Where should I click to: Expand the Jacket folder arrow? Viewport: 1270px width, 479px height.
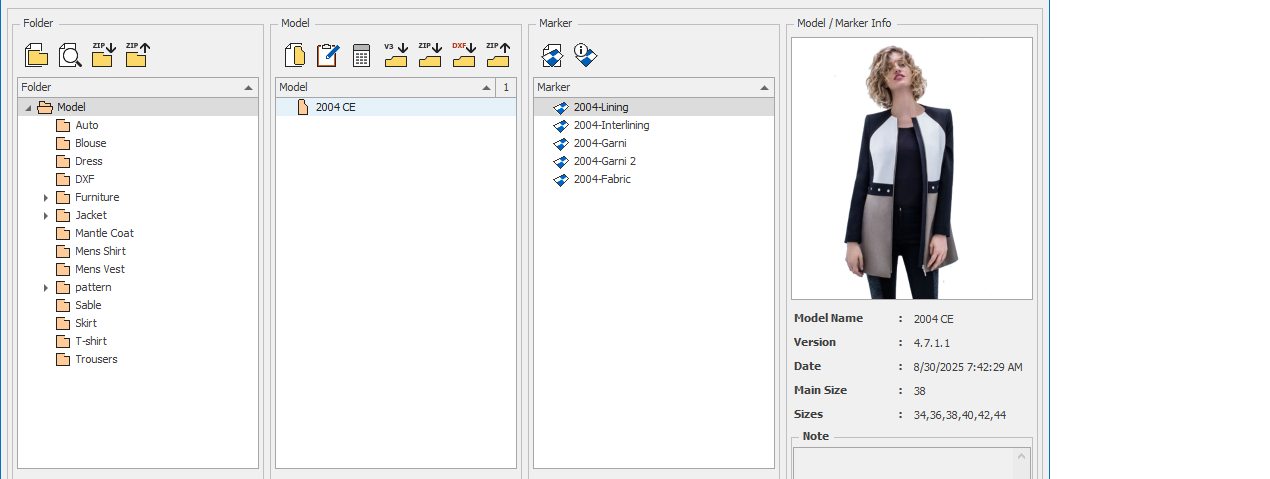click(46, 216)
